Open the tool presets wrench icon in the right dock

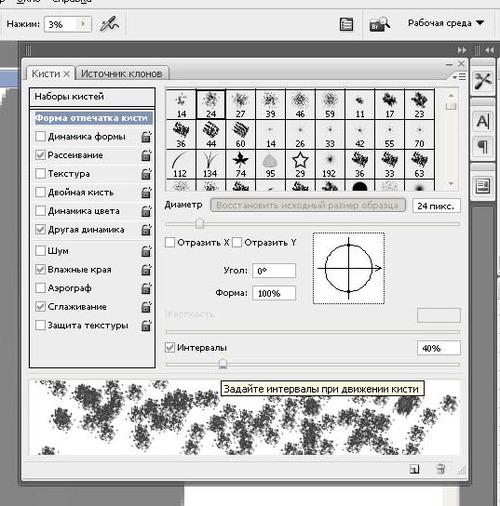(x=482, y=81)
